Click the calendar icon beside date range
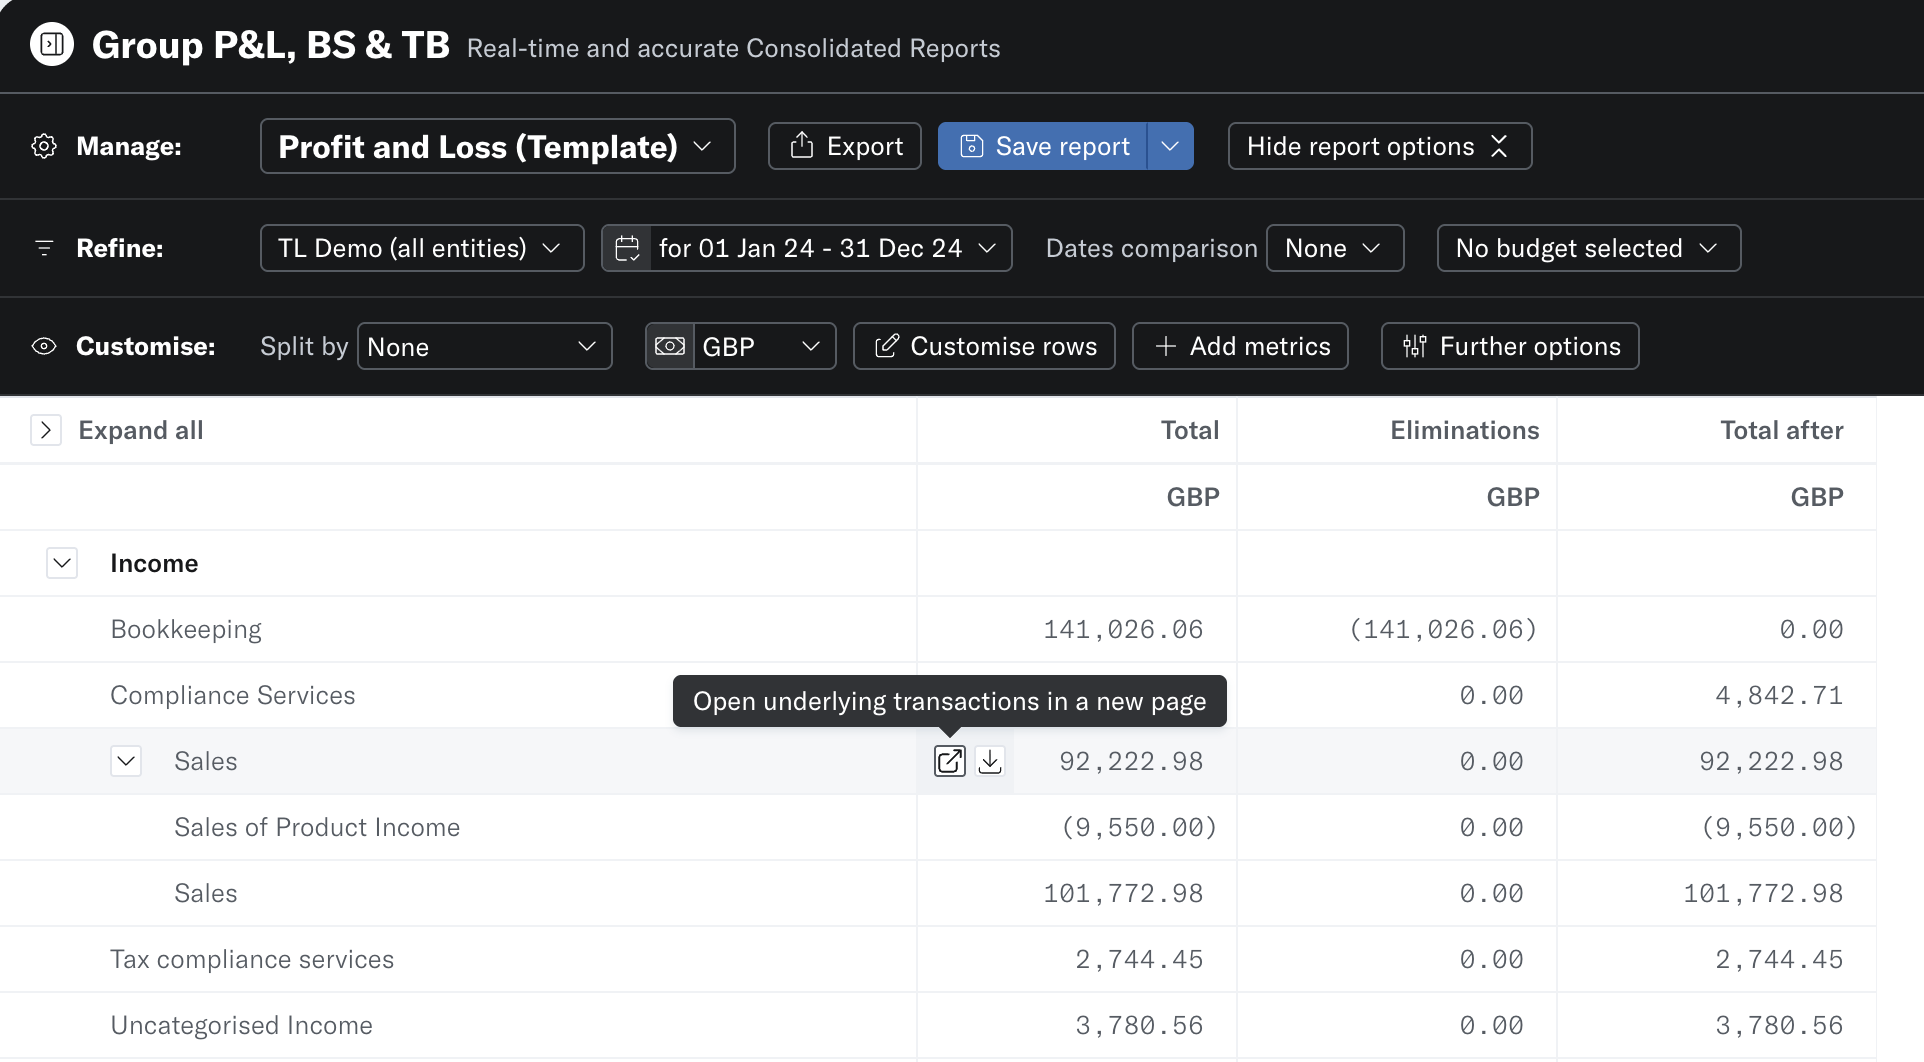Screen dimensions: 1924x1062 (x=627, y=248)
